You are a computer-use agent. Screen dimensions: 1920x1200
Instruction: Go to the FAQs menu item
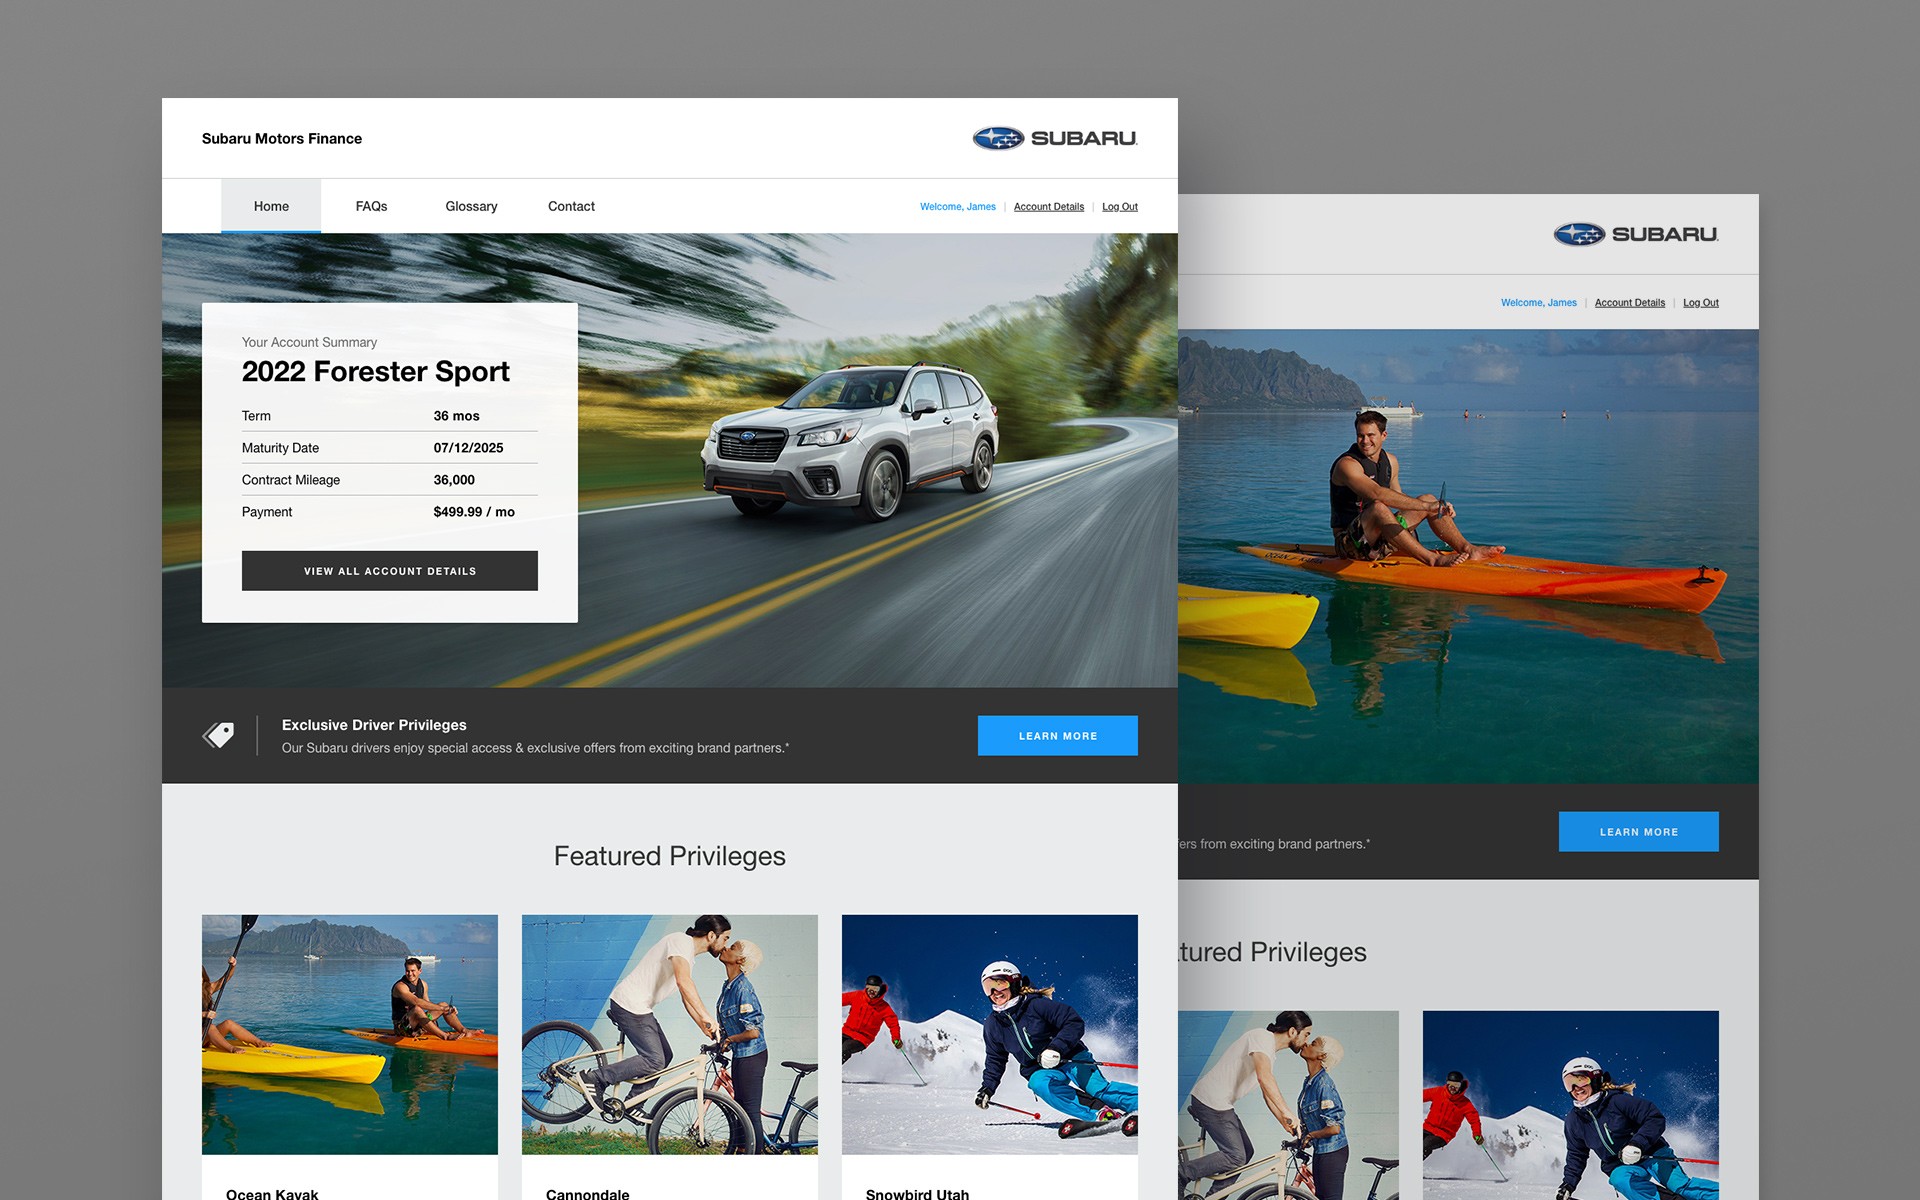click(371, 206)
